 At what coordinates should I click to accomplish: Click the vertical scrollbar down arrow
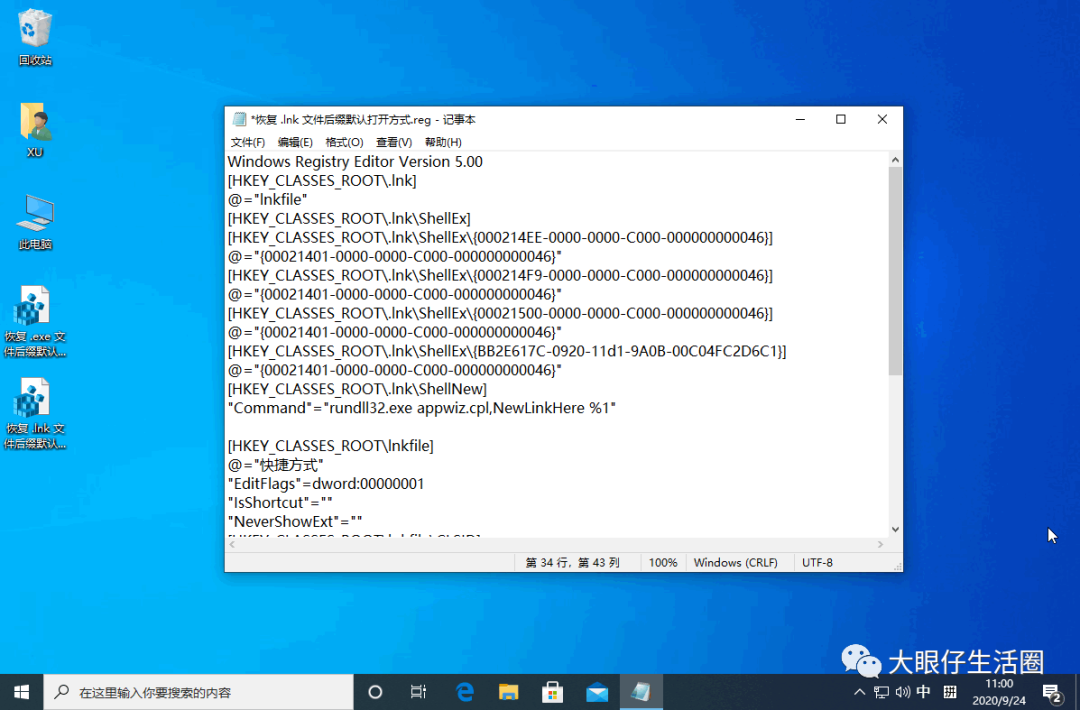click(895, 530)
